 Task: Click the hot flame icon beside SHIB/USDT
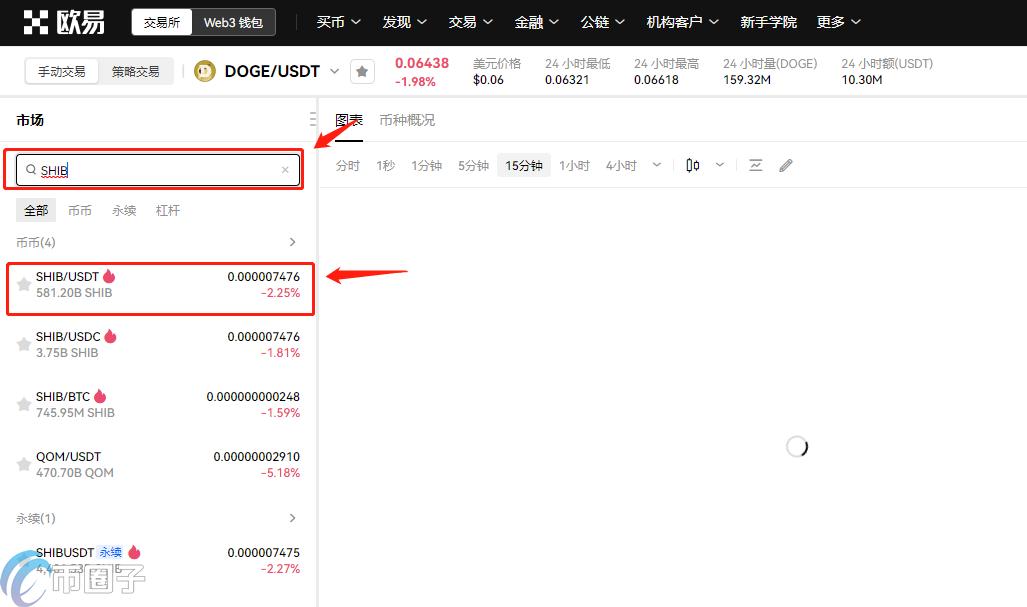(109, 276)
